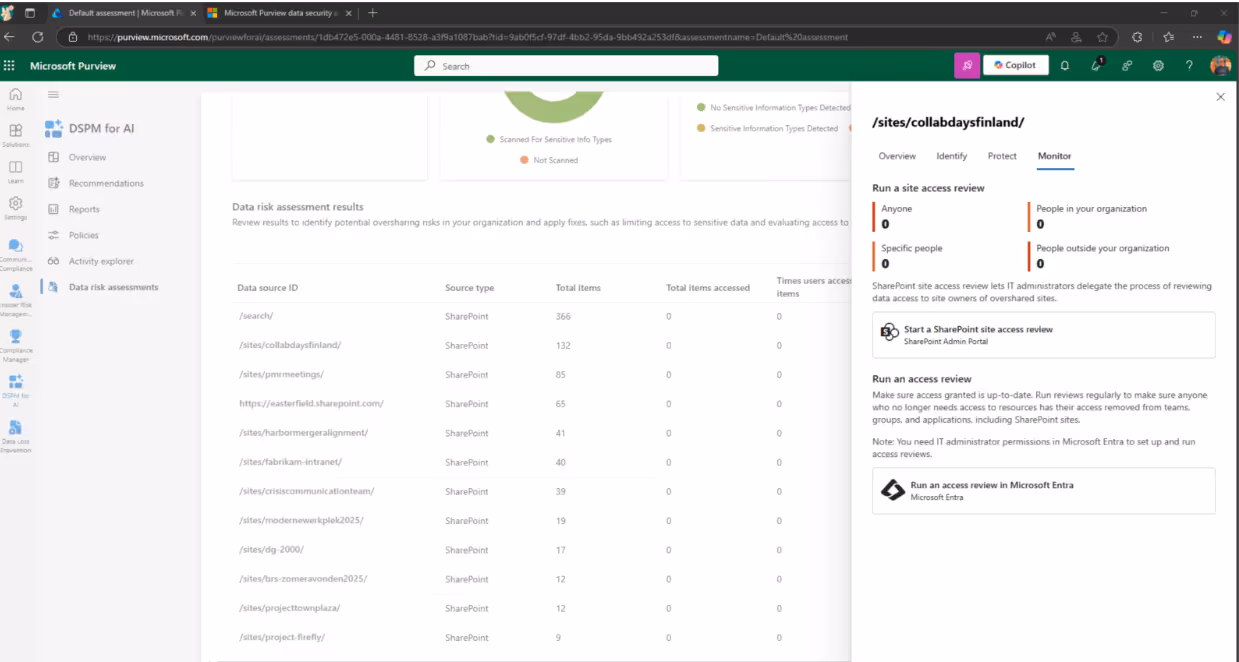This screenshot has width=1239, height=662.
Task: Open Insider Risk Management in the left rail
Action: 15,299
